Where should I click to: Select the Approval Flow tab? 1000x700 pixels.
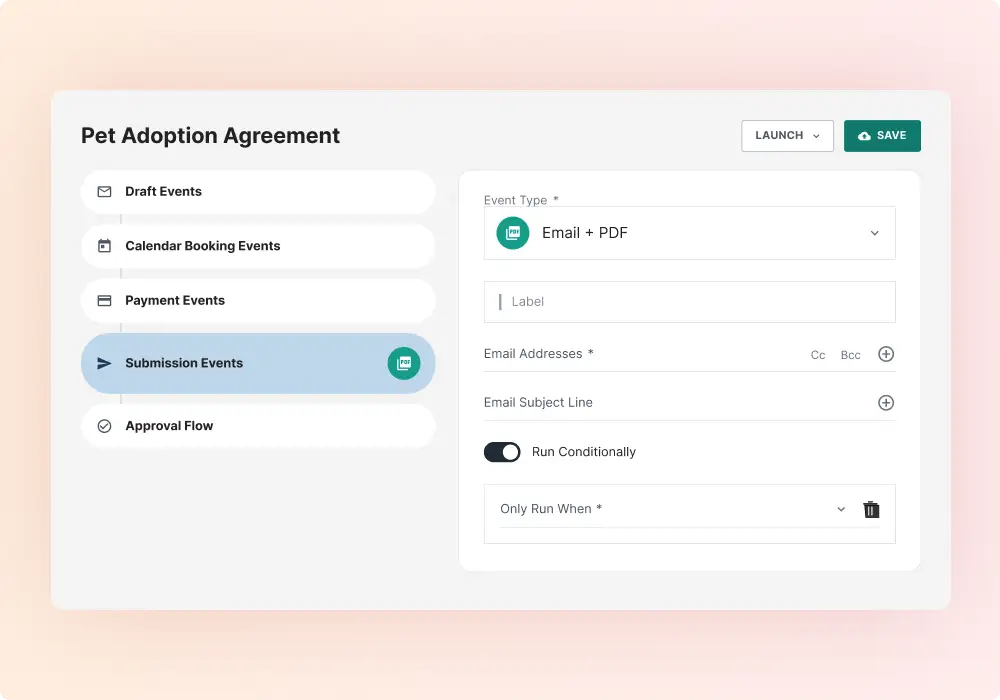point(258,426)
